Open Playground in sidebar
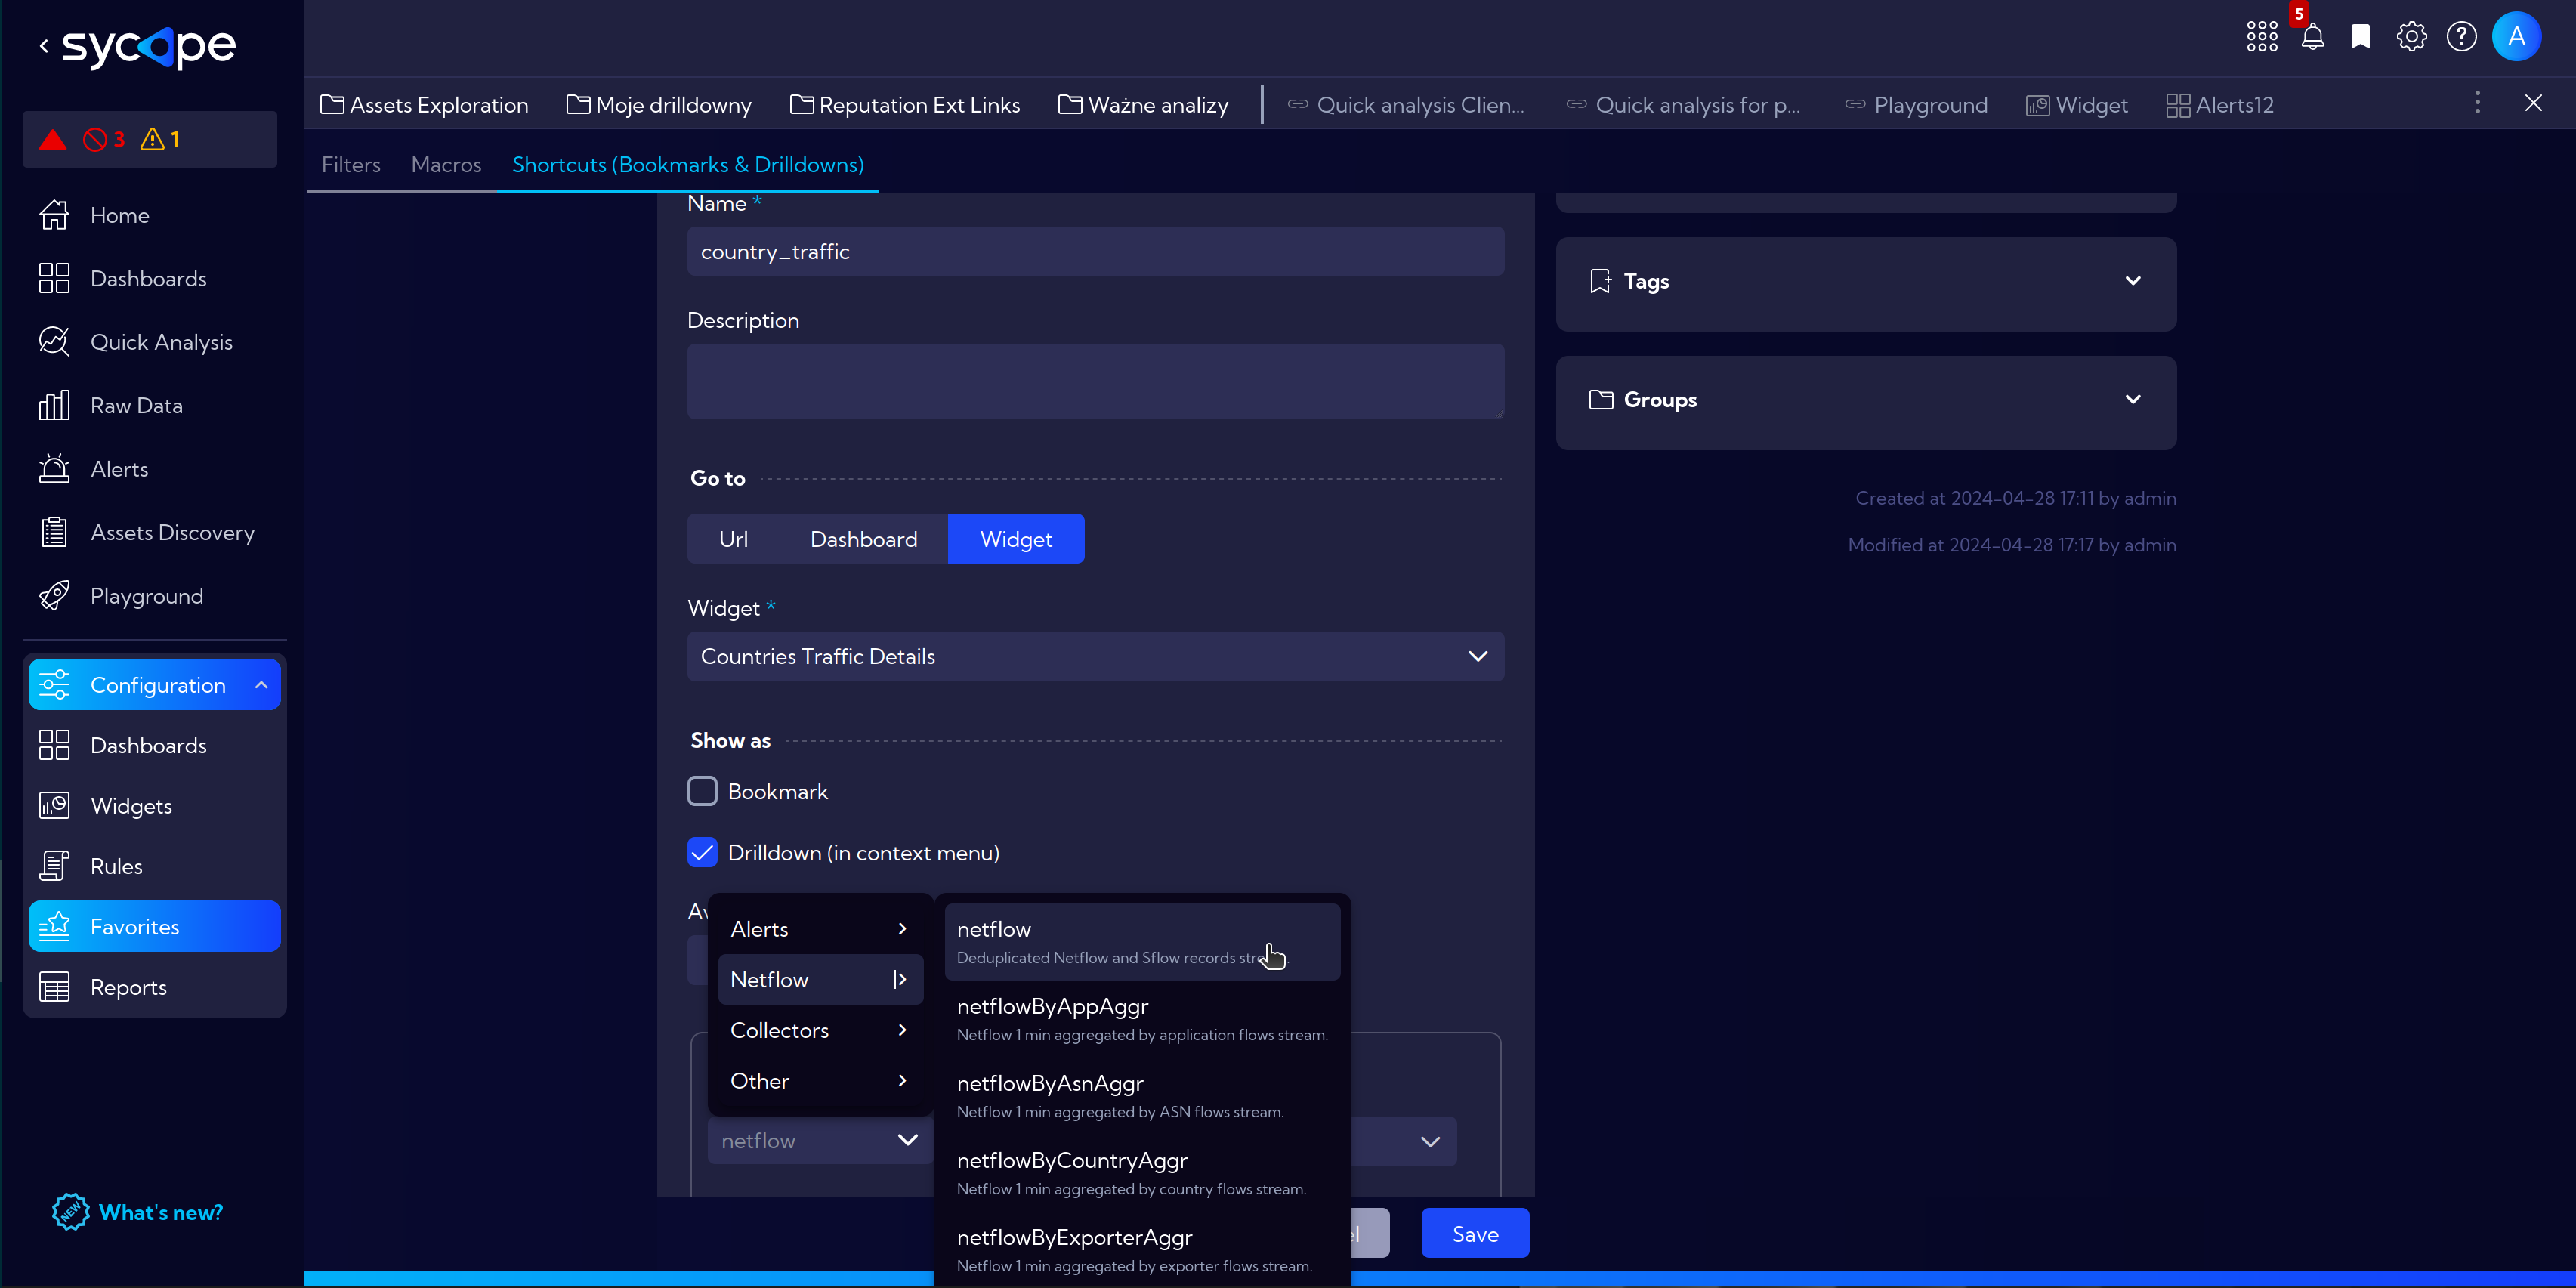 click(x=146, y=596)
